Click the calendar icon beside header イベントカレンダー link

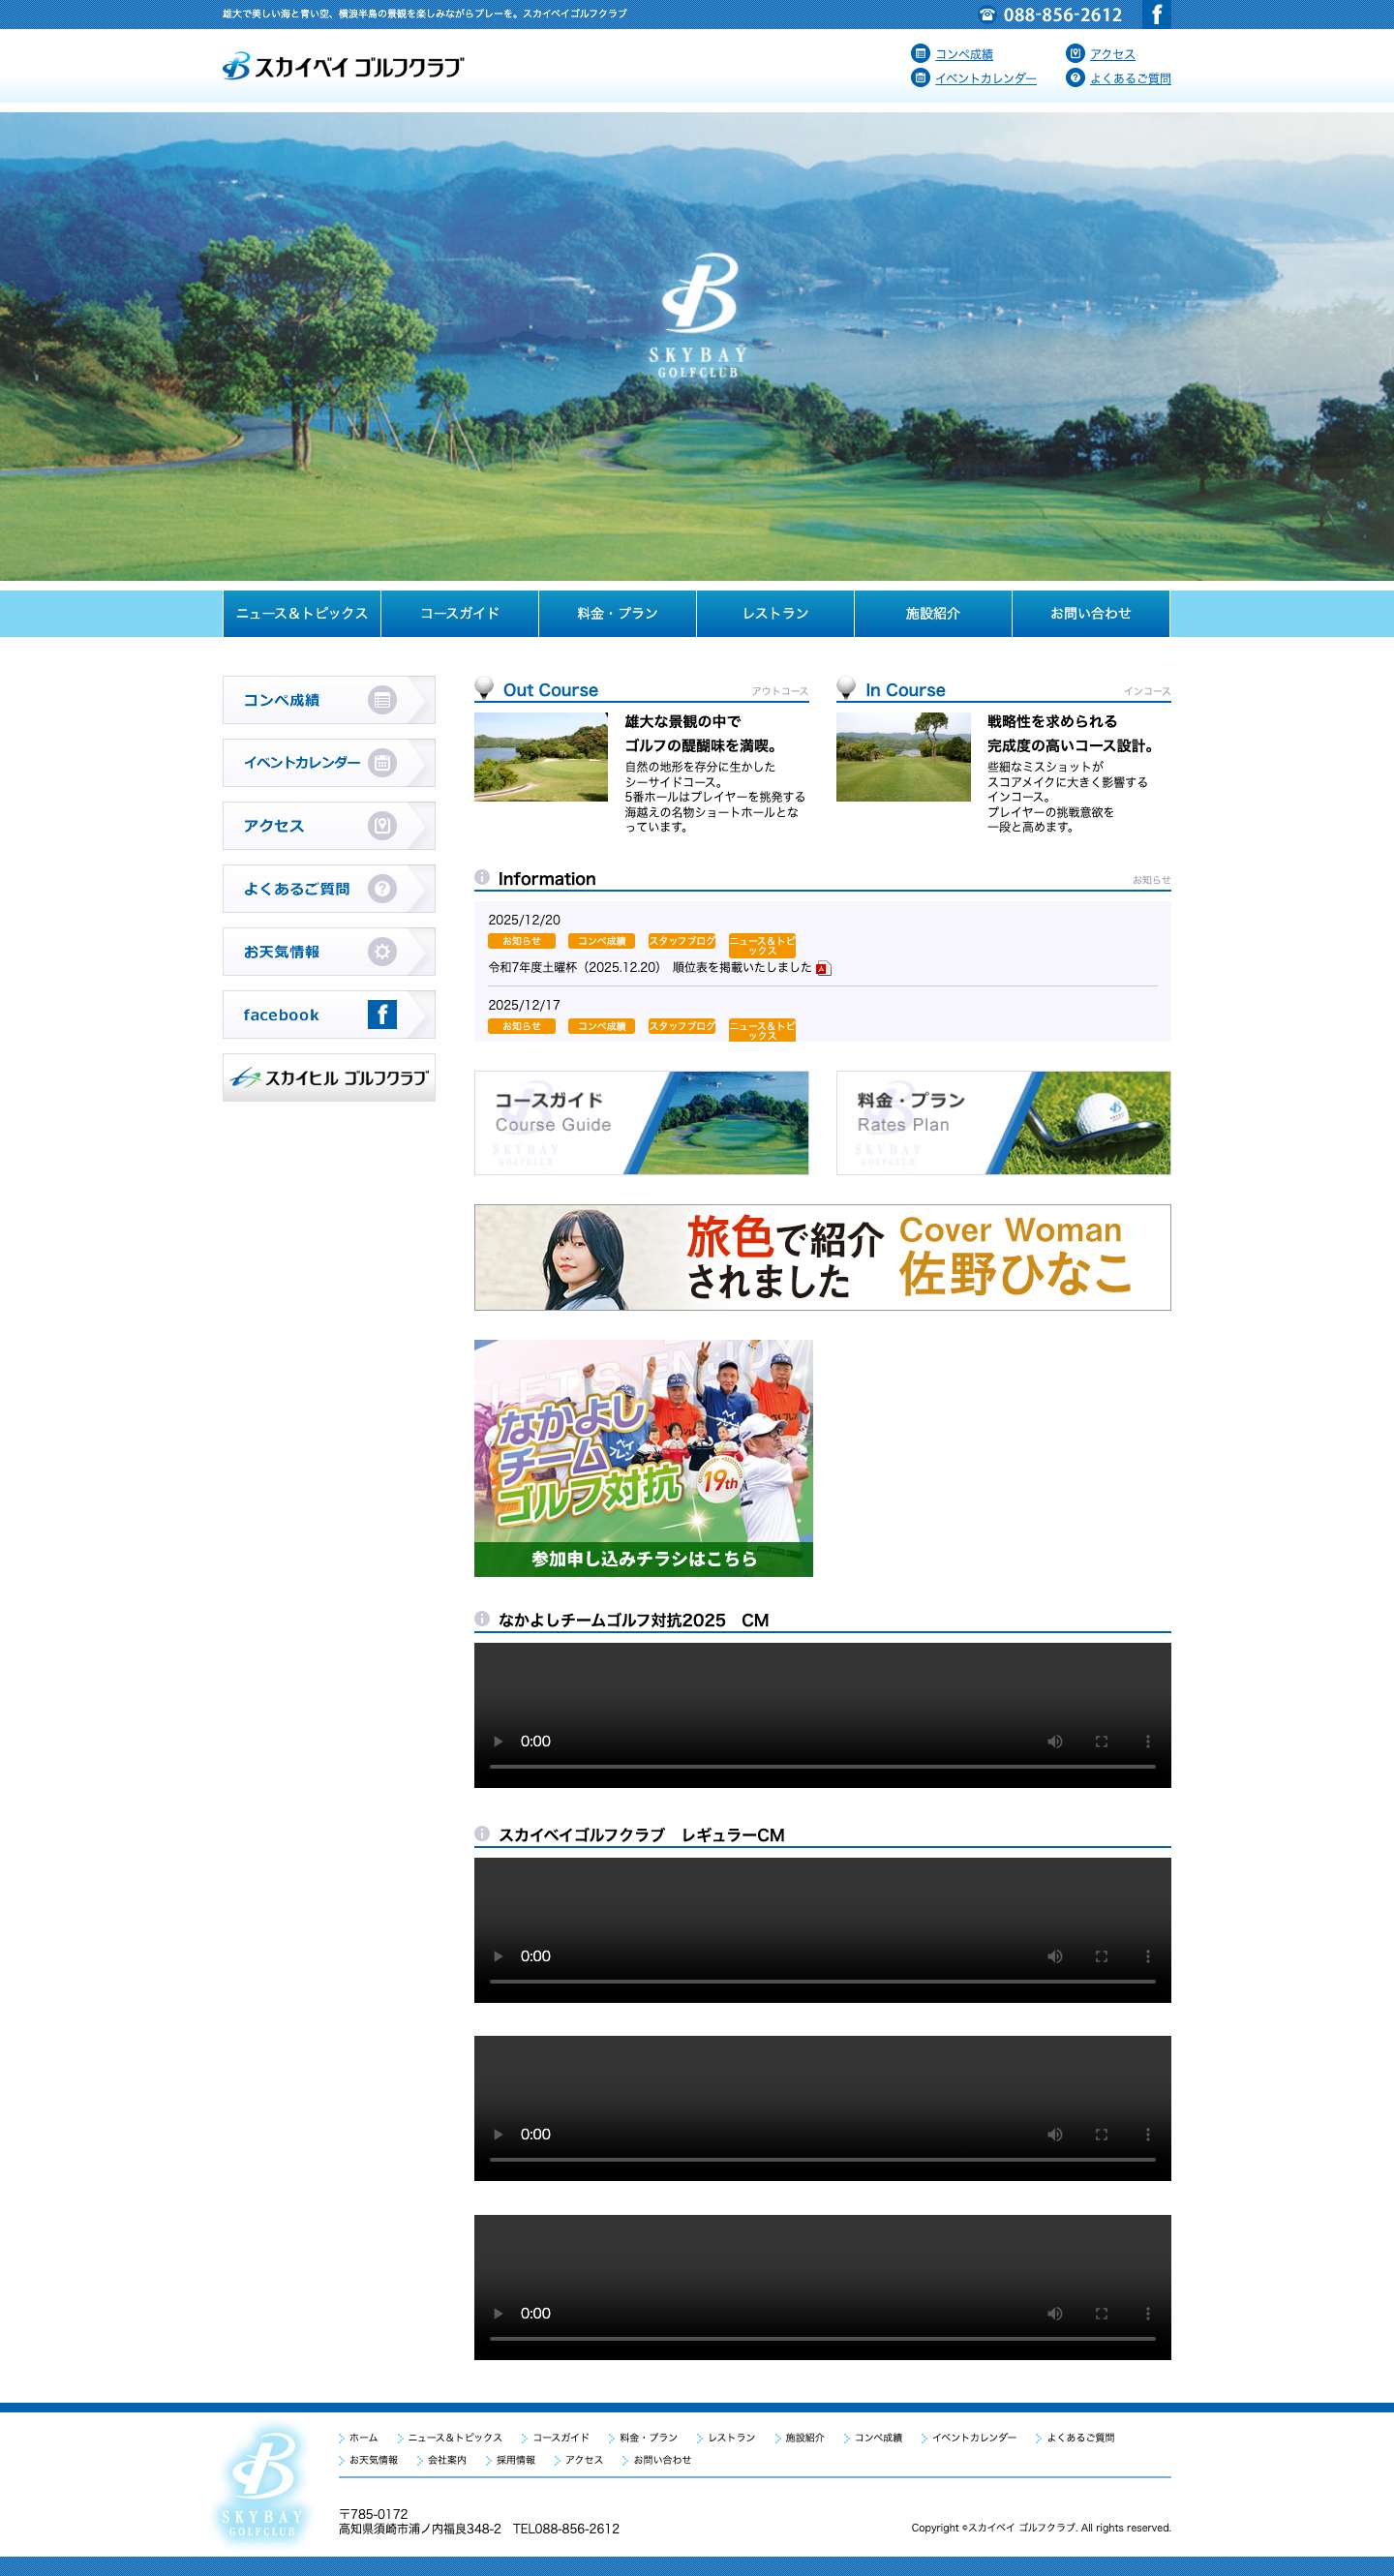point(920,77)
